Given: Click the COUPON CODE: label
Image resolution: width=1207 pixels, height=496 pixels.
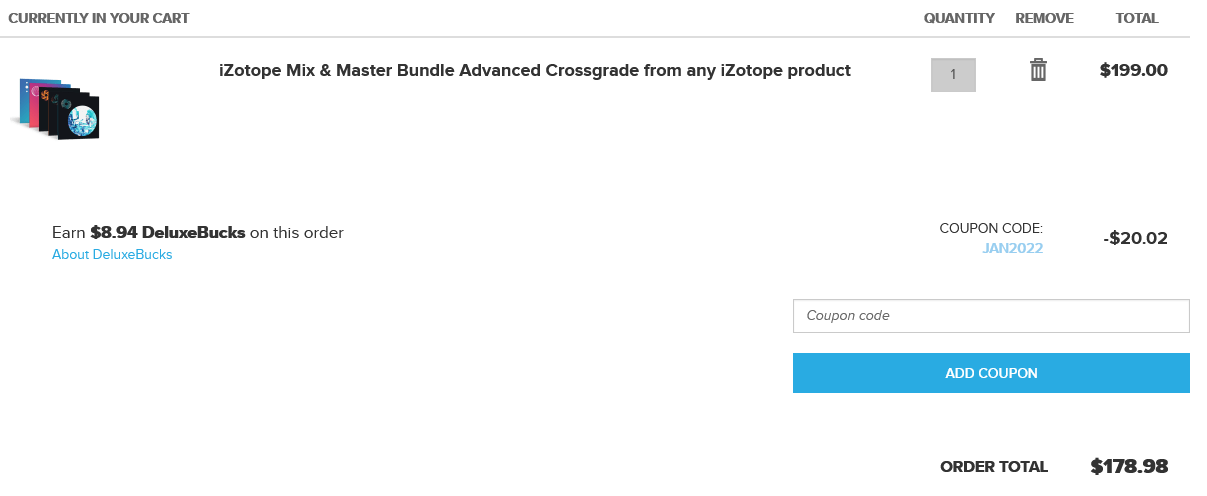Looking at the screenshot, I should (991, 229).
